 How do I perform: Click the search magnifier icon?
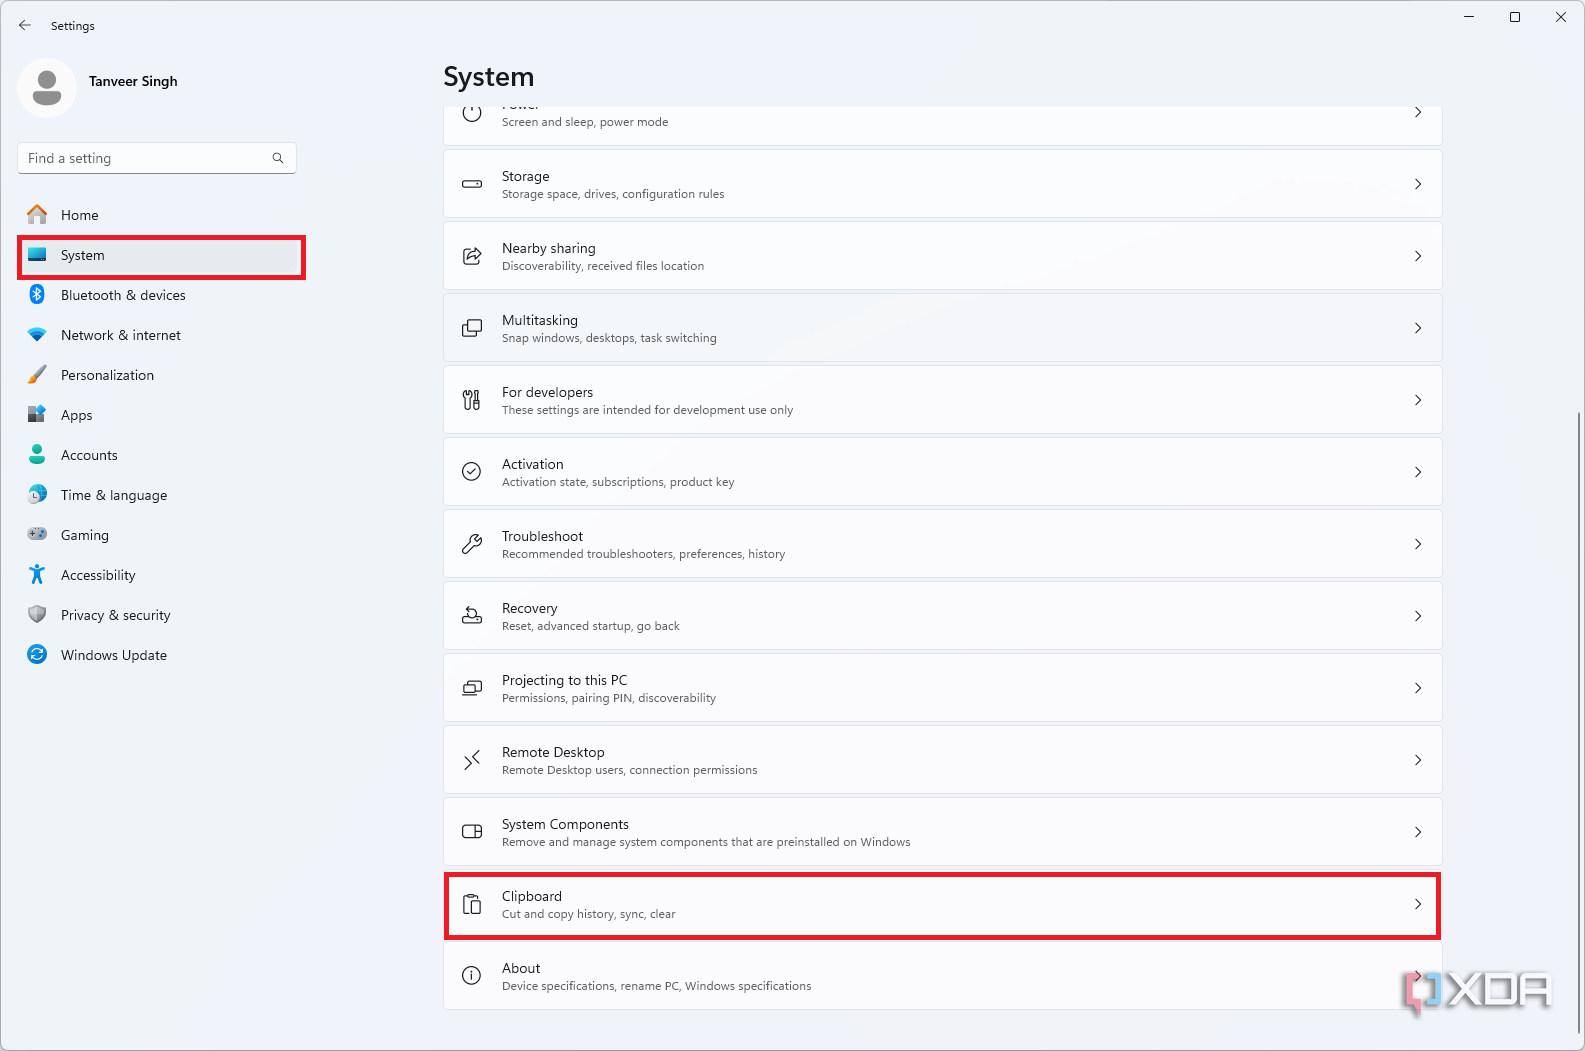pyautogui.click(x=278, y=158)
